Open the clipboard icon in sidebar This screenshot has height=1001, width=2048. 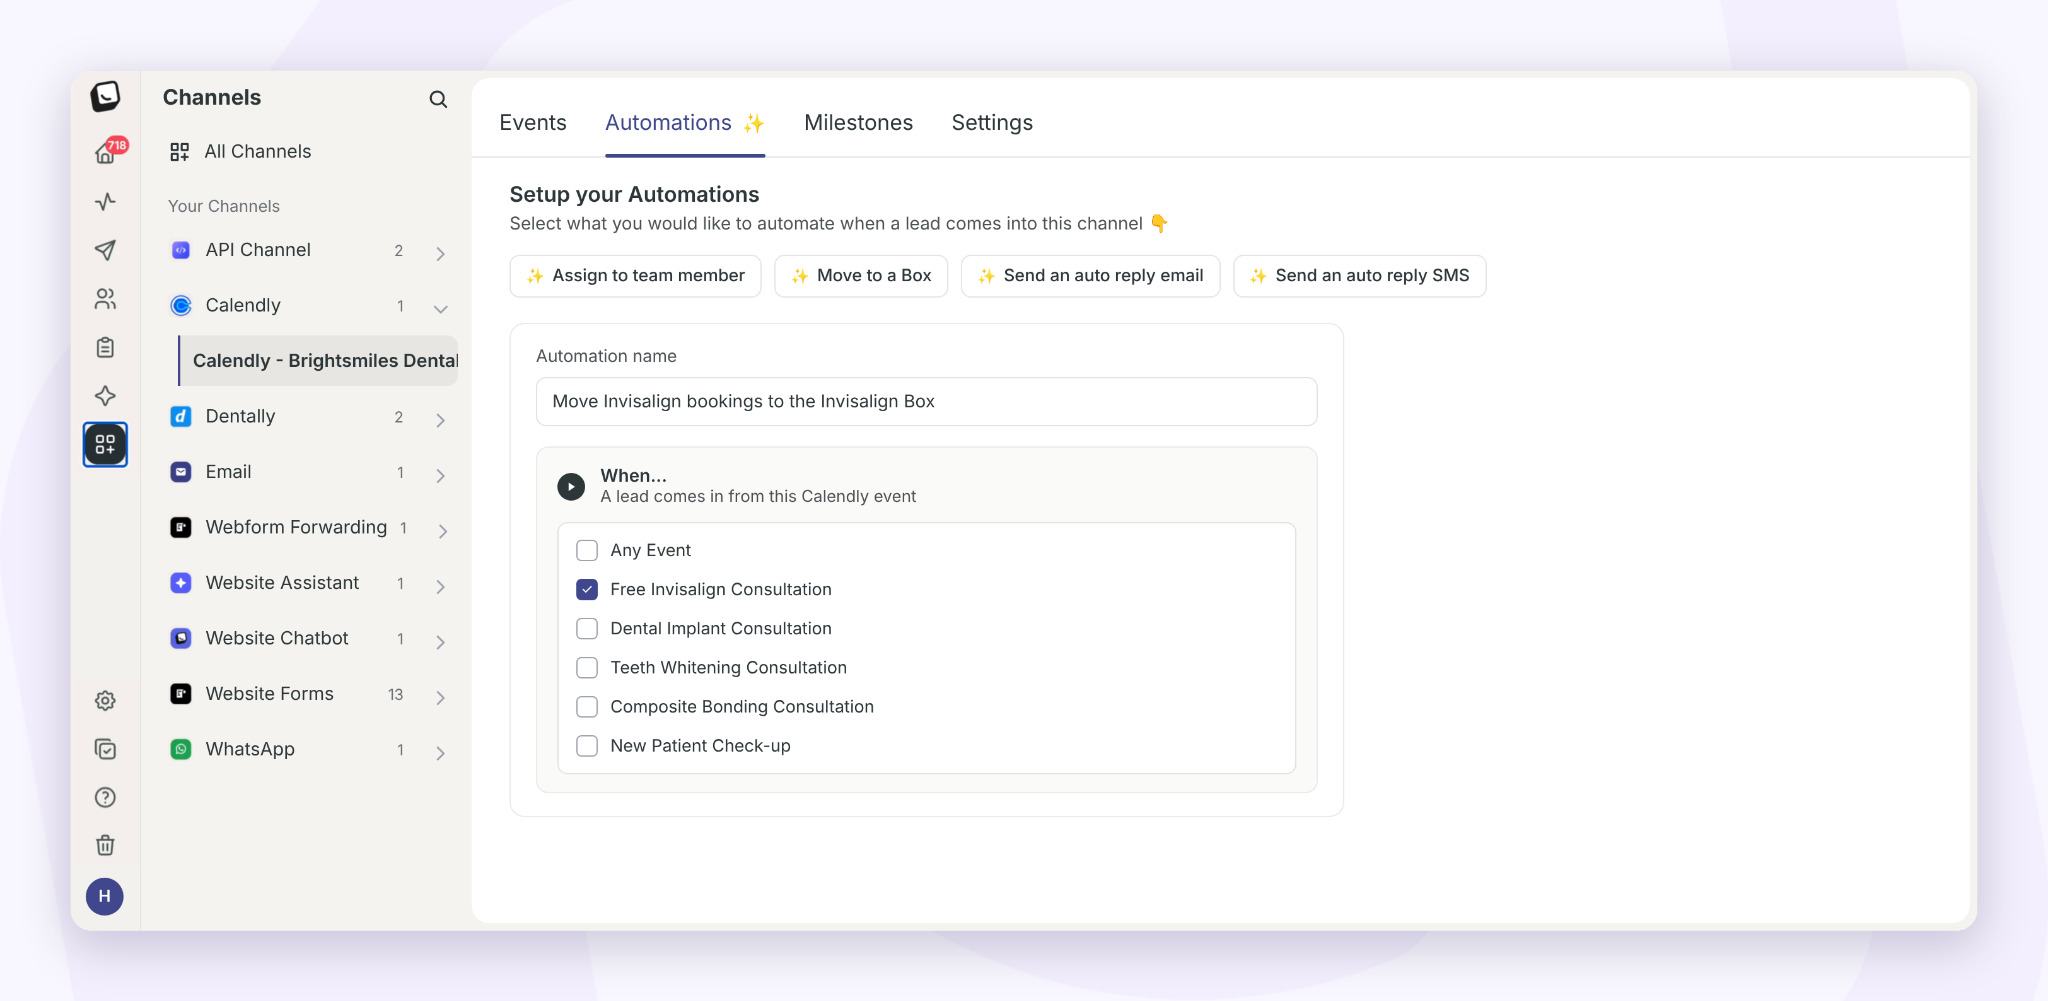[105, 347]
